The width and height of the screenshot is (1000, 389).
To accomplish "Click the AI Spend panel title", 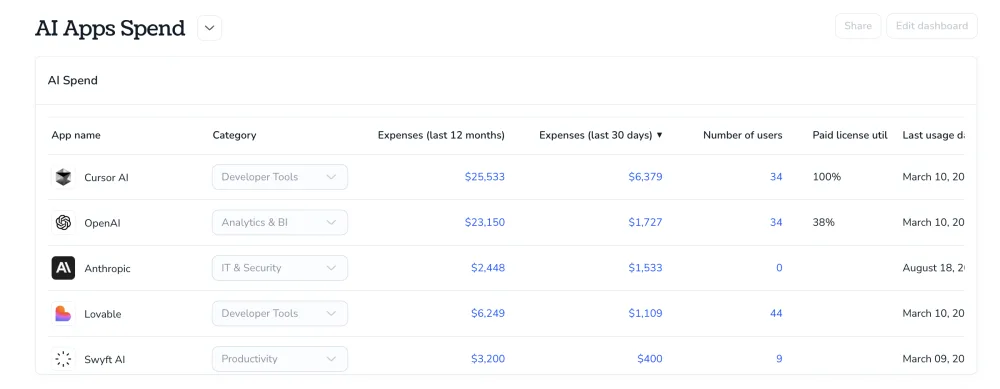I will pos(73,80).
